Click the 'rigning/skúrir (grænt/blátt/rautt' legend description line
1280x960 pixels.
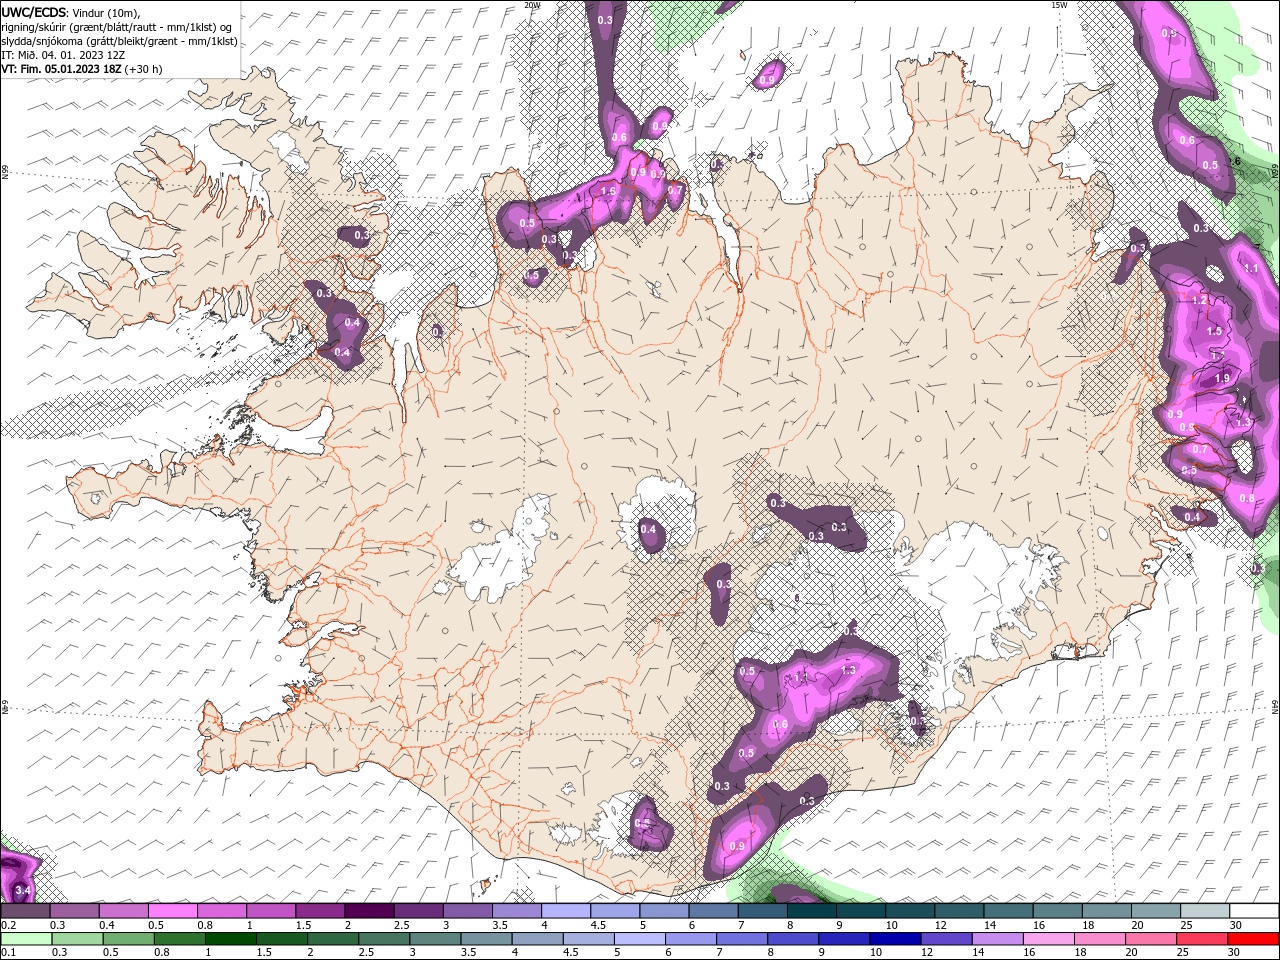tap(117, 27)
